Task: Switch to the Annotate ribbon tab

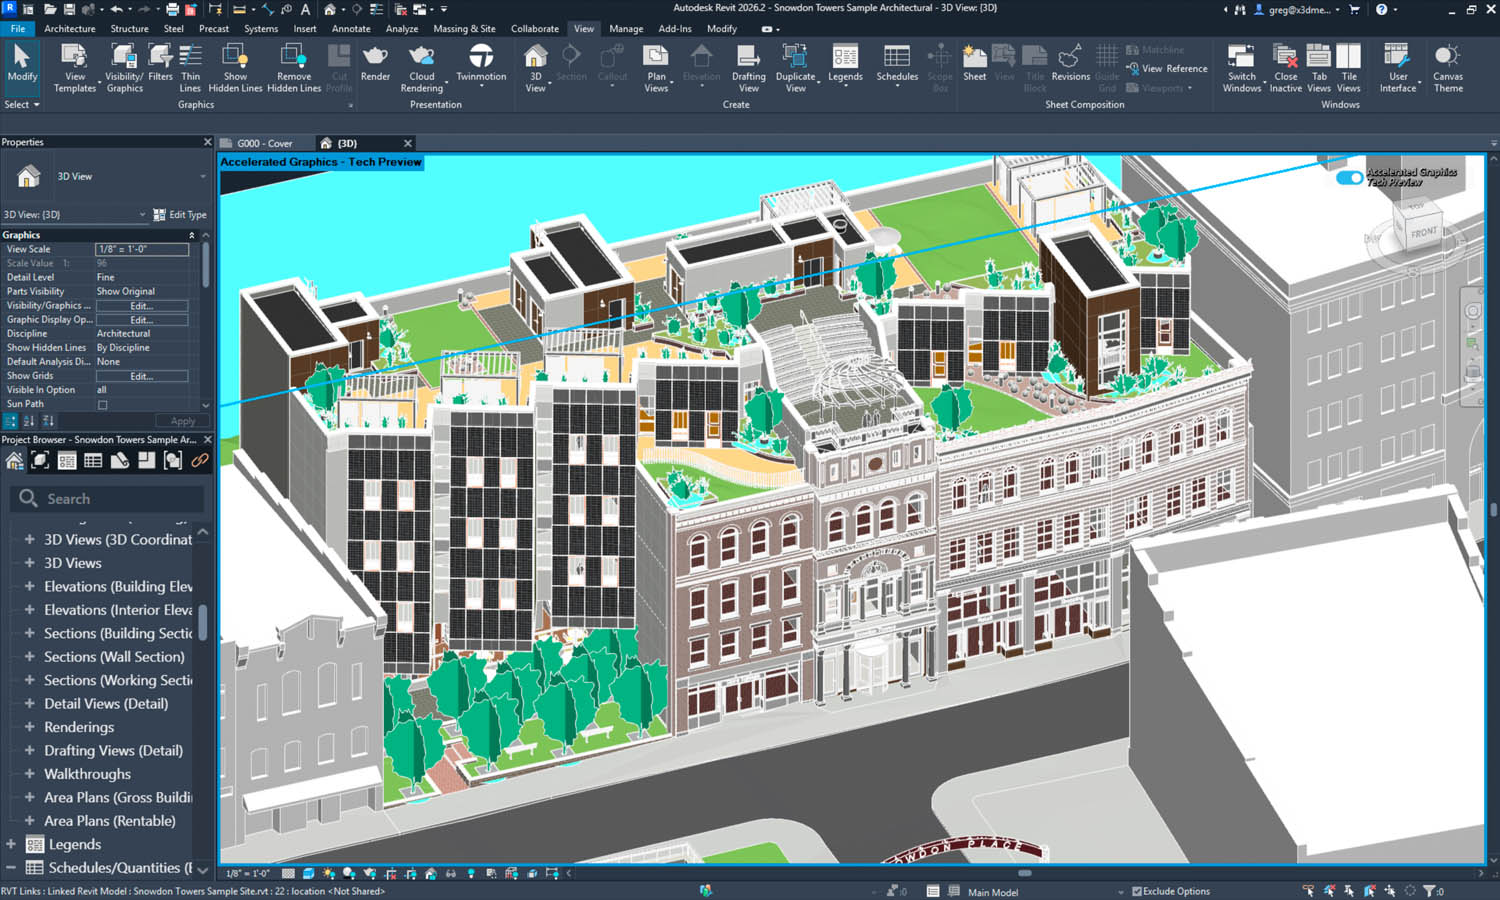Action: click(x=351, y=29)
